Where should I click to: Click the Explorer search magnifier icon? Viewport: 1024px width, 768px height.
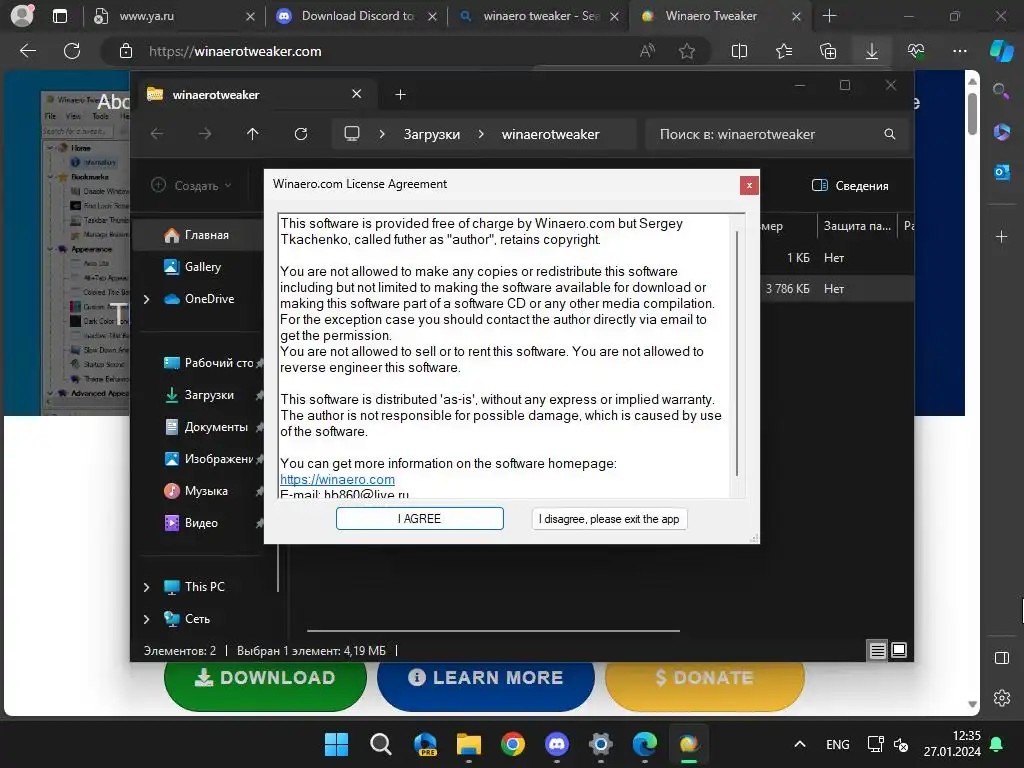click(889, 134)
